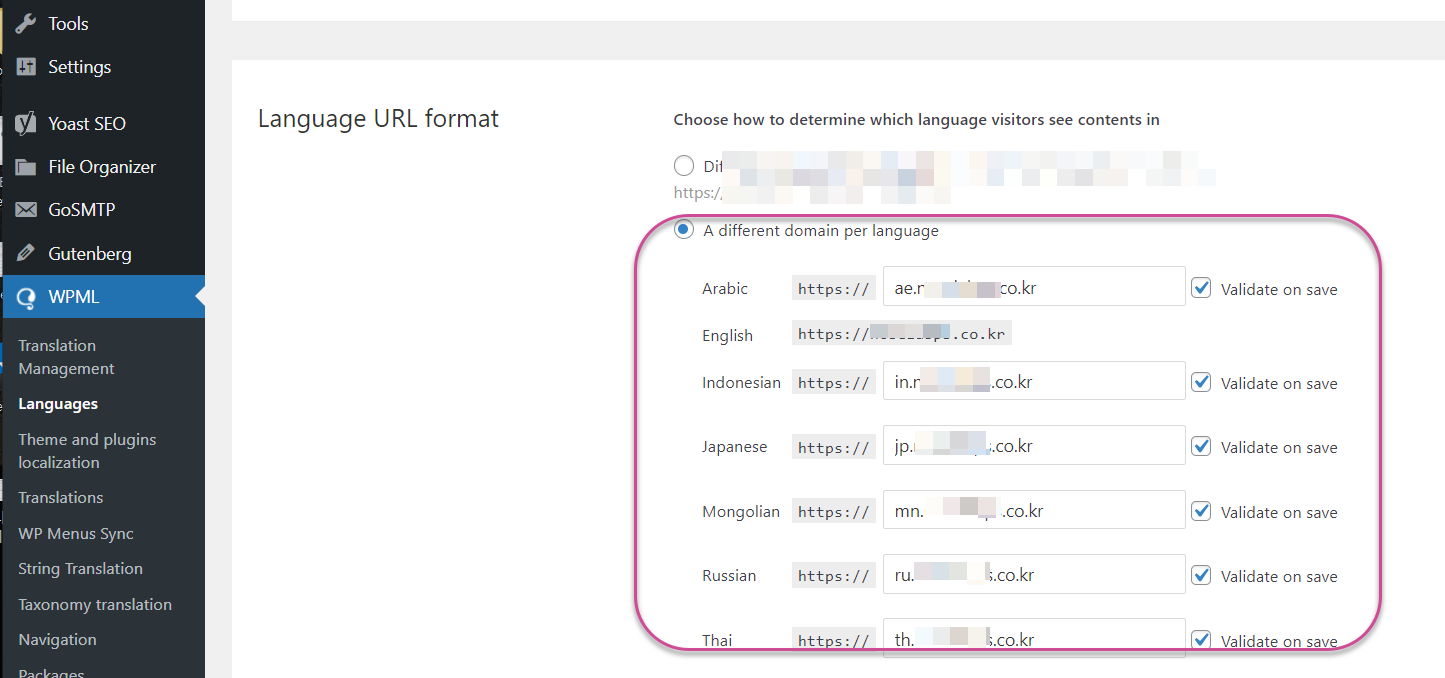The height and width of the screenshot is (678, 1445).
Task: Uncheck Validate on save for Indonesian
Action: click(1202, 382)
